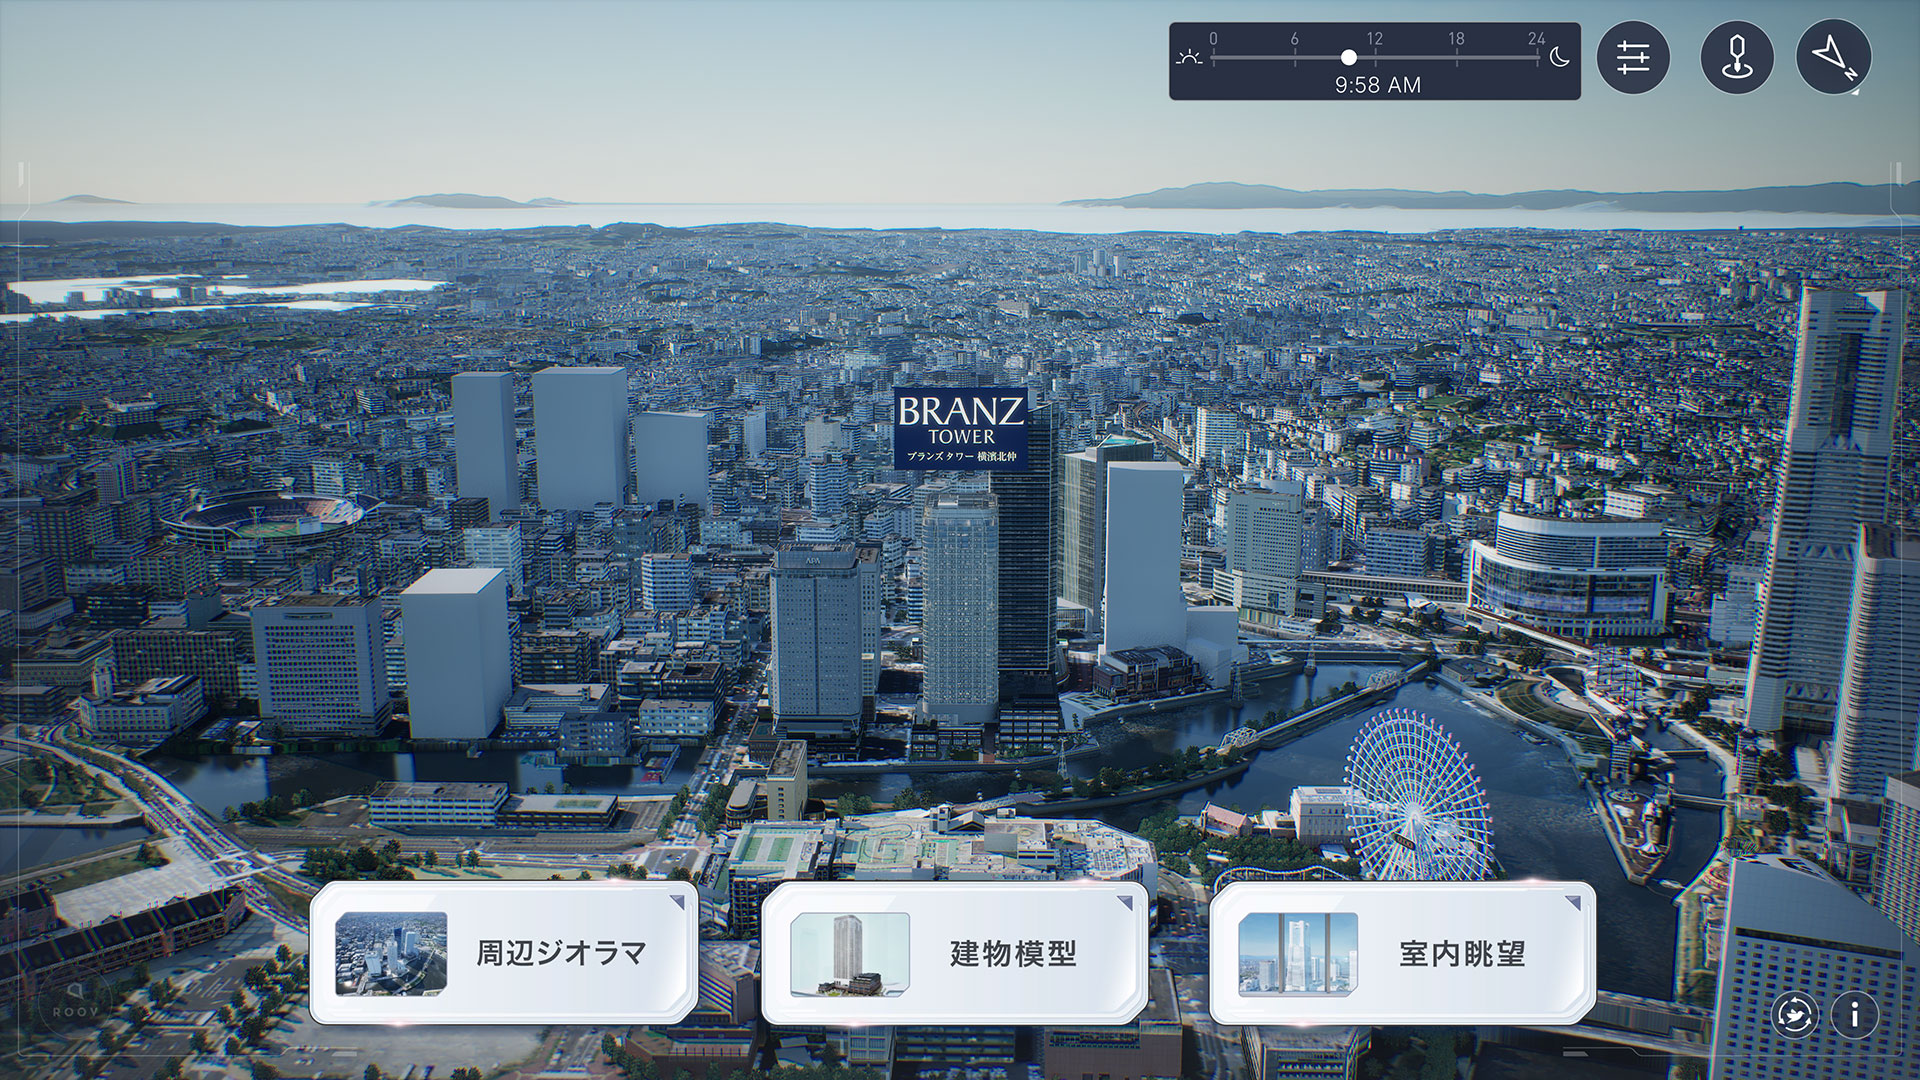Click the 12 noon mark on slider

pos(1375,58)
